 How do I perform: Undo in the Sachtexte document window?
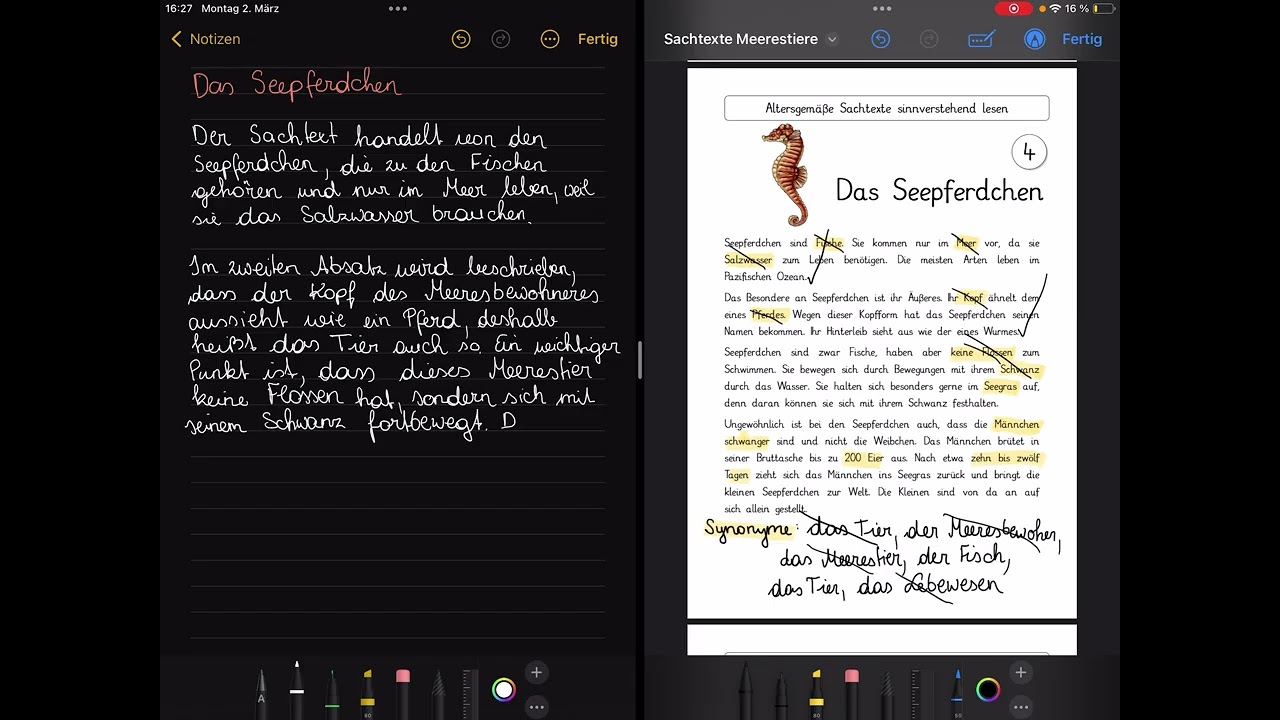click(880, 39)
